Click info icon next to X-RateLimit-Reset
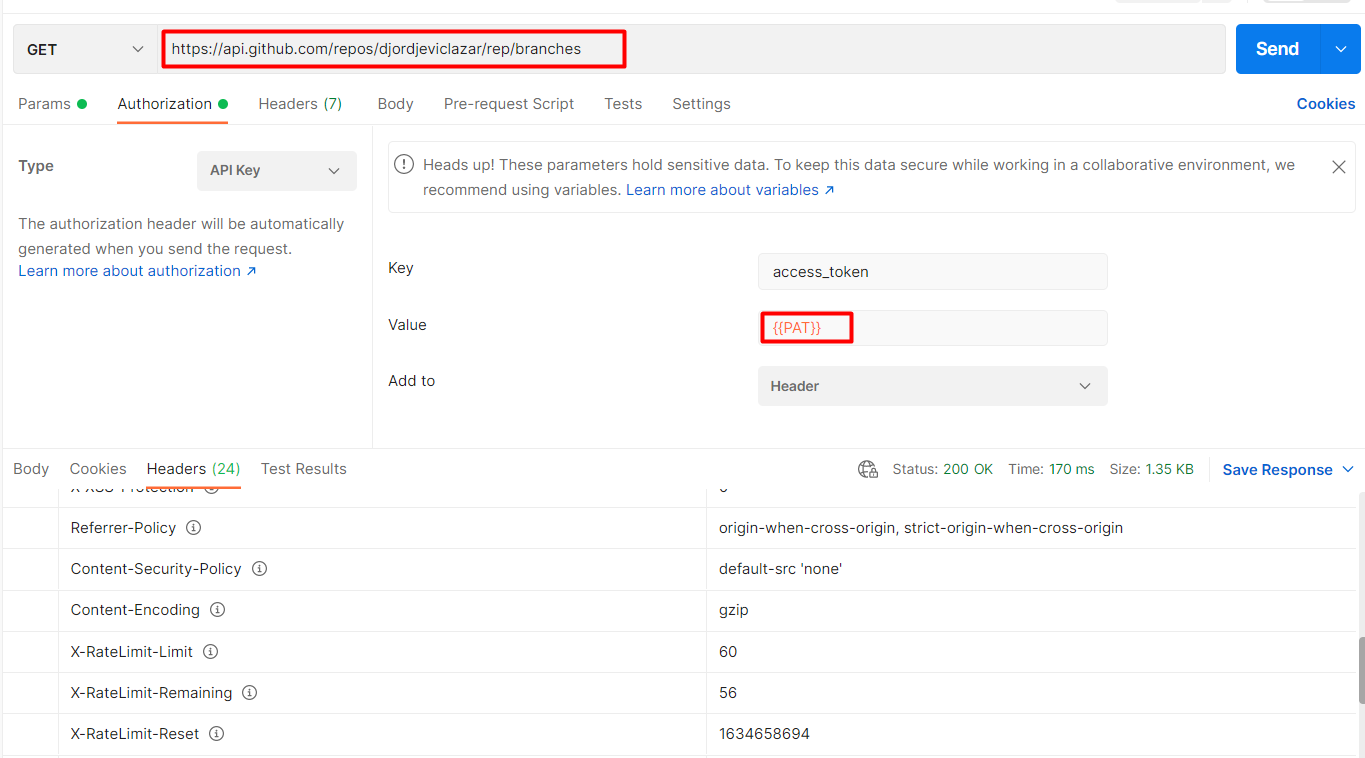1365x758 pixels. [x=216, y=734]
